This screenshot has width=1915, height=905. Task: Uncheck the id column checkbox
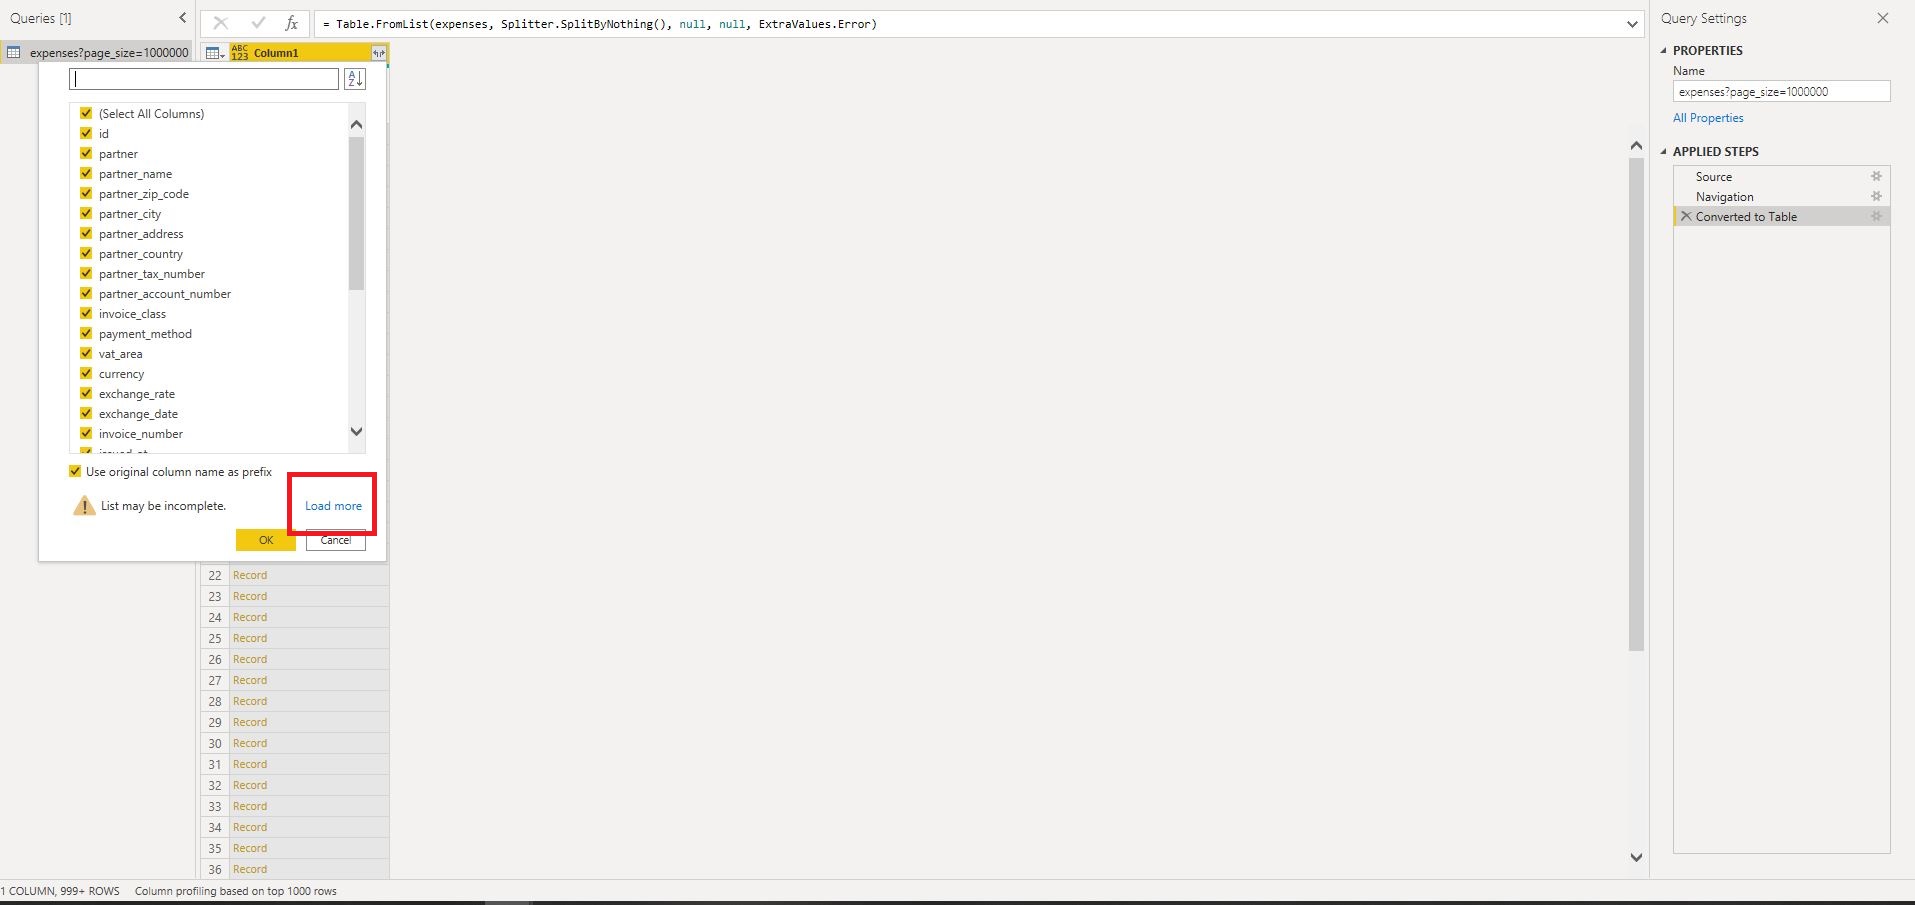point(86,133)
